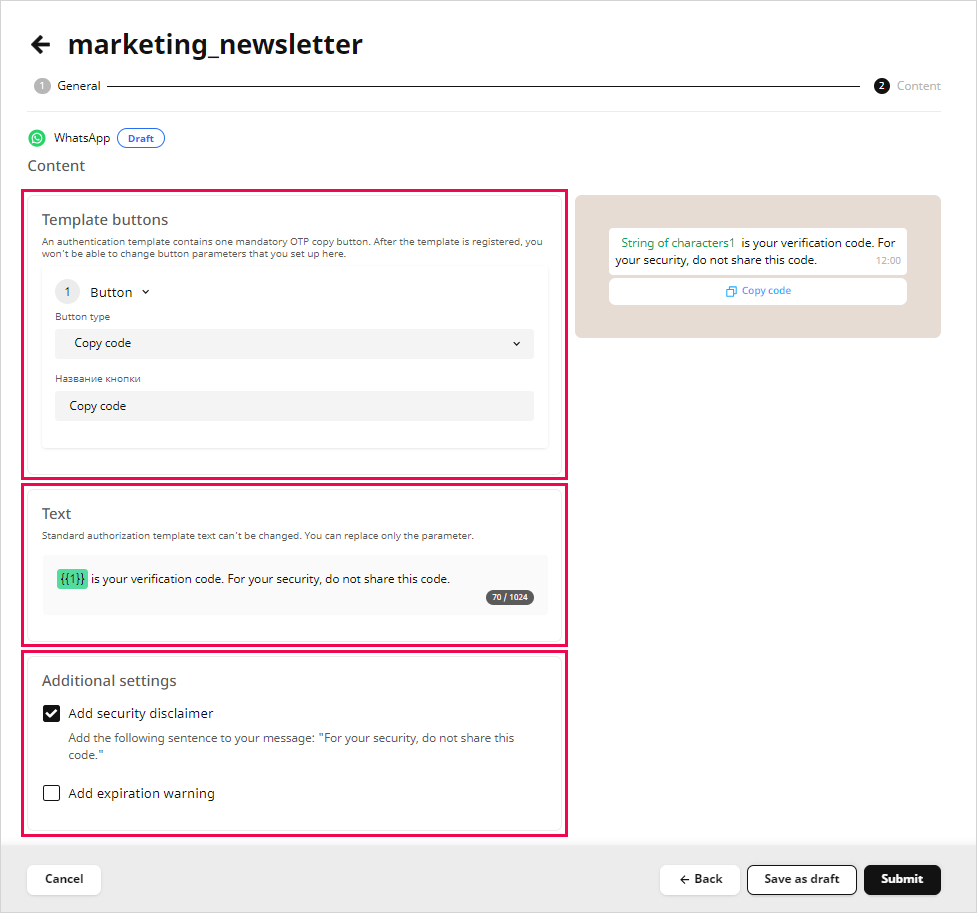The image size is (977, 913).
Task: Open the Button type Copy code dropdown
Action: point(294,343)
